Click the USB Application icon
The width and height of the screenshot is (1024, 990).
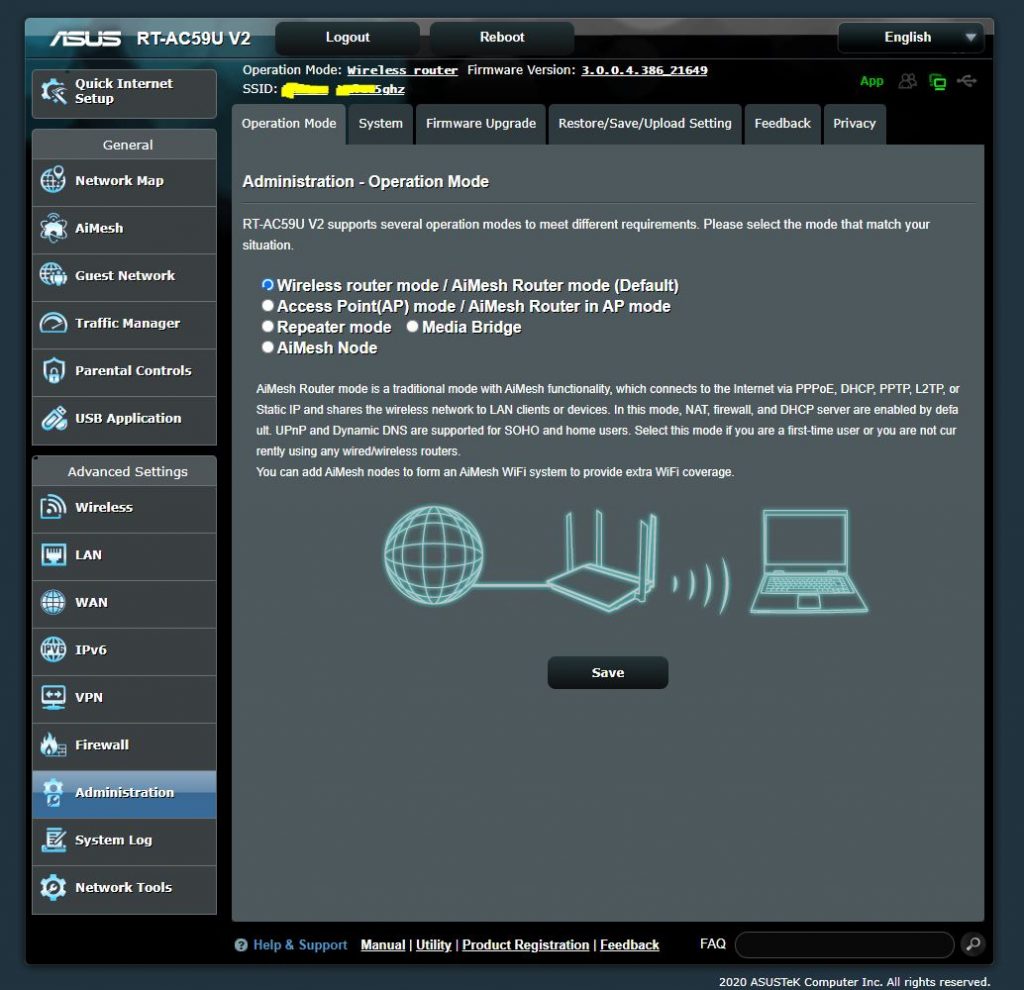pos(54,418)
